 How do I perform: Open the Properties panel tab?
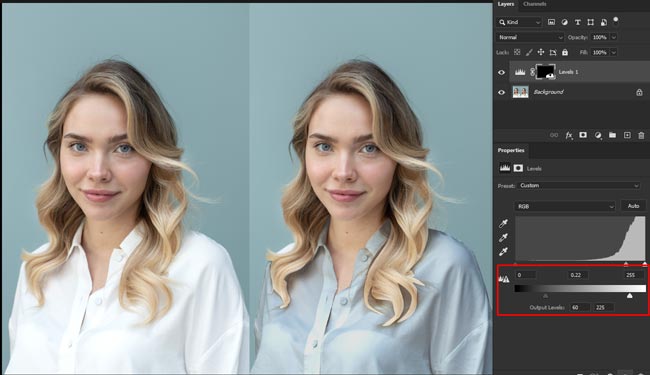point(511,150)
